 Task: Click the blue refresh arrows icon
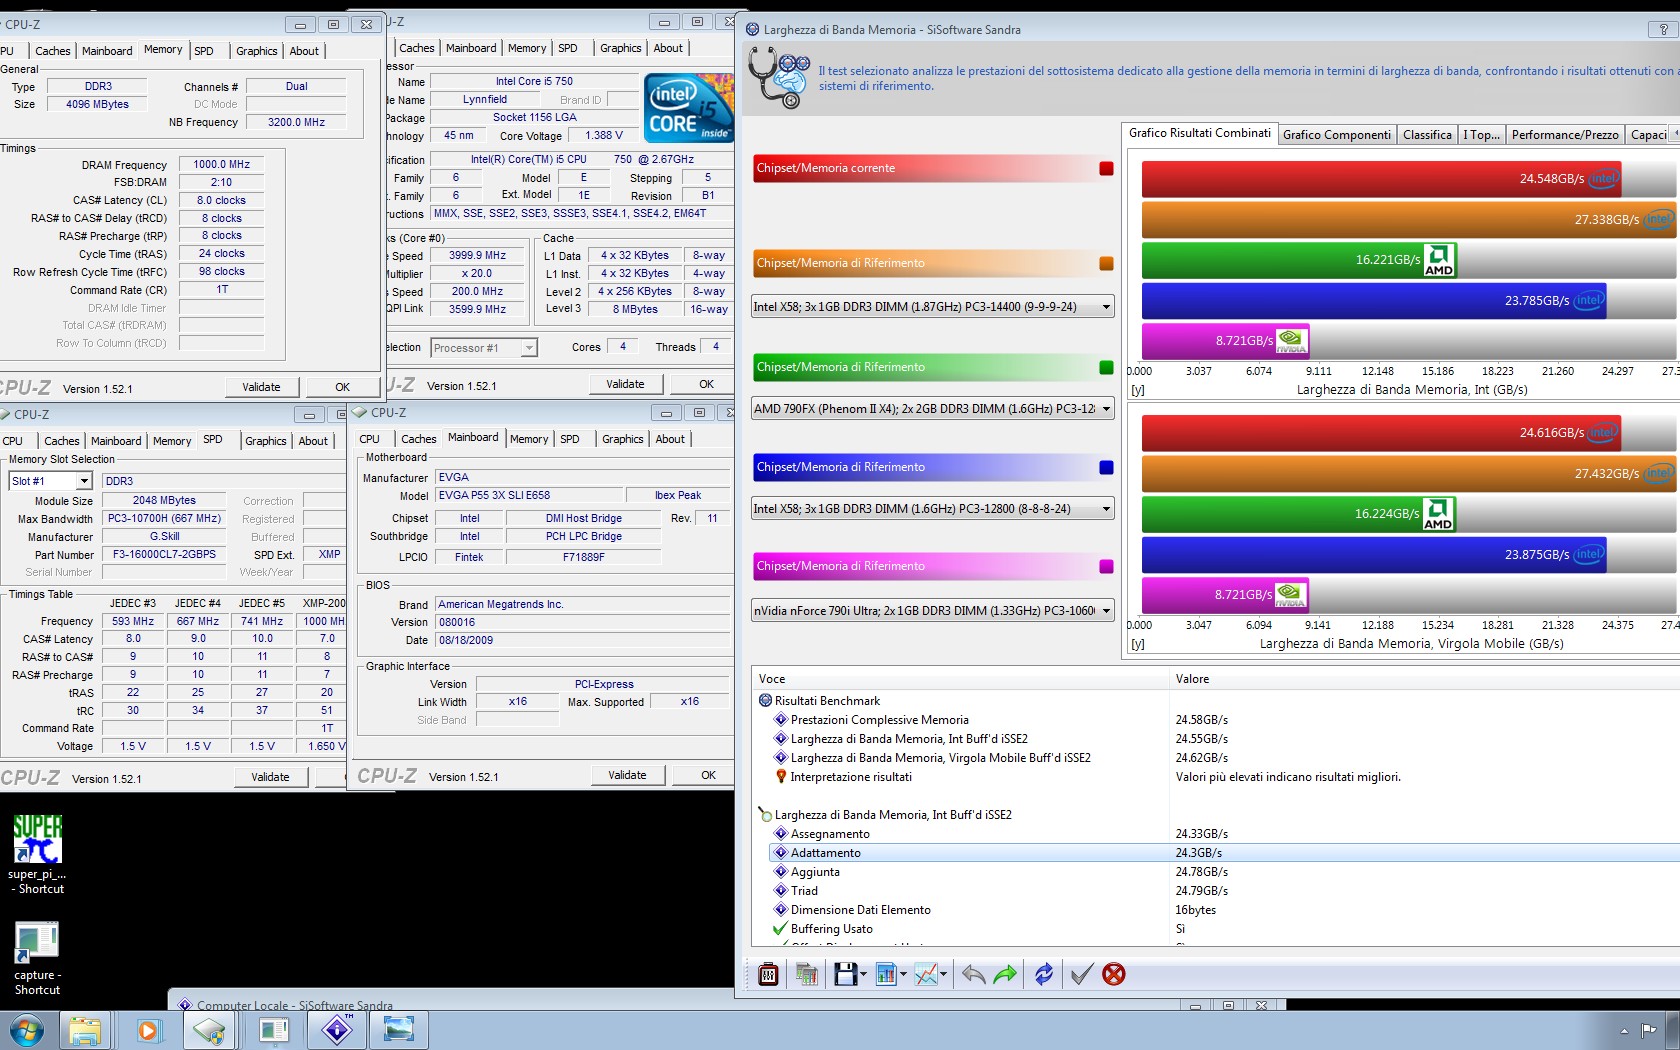click(x=1044, y=974)
